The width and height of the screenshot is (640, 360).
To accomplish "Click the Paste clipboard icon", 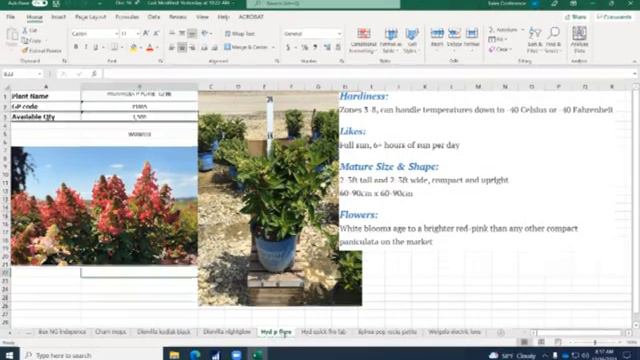I will [11, 38].
